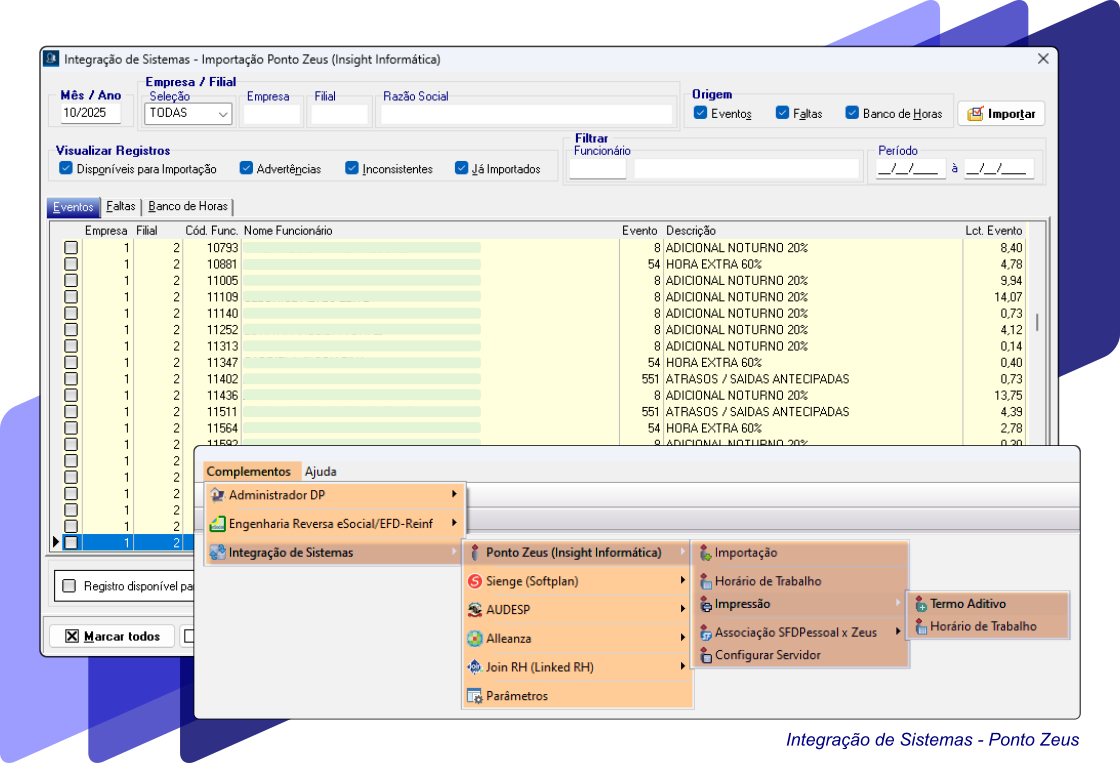Screen dimensions: 1120x763
Task: Open the Ajuda menu
Action: click(x=320, y=471)
